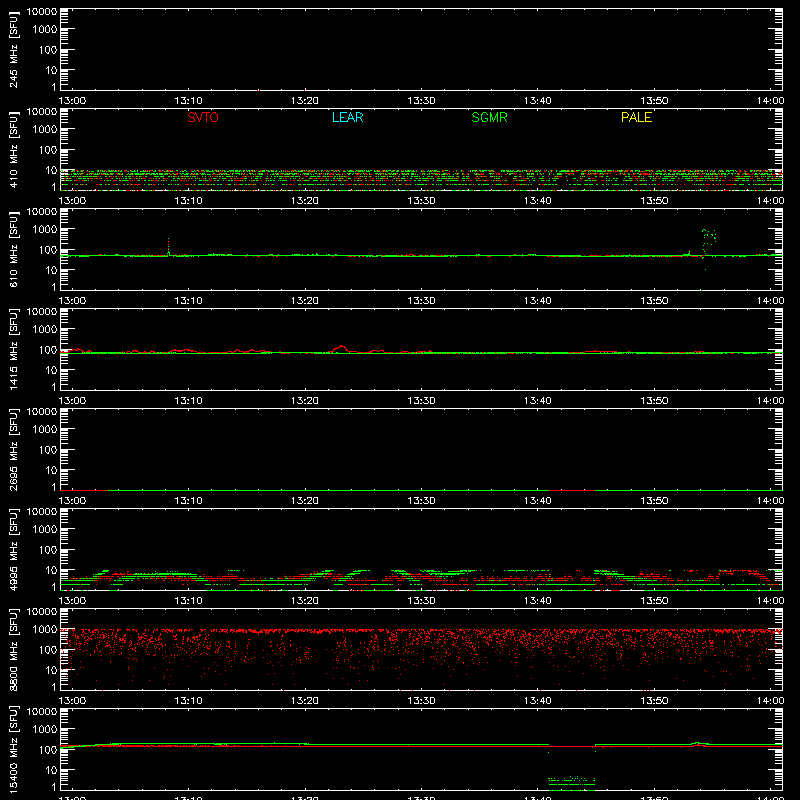Click the 13:30 tick label under 1415 MHz panel
The height and width of the screenshot is (800, 800).
(x=421, y=401)
